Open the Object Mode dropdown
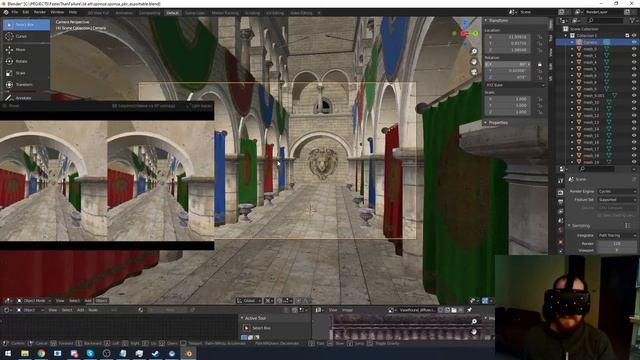This screenshot has height=360, width=640. click(34, 300)
